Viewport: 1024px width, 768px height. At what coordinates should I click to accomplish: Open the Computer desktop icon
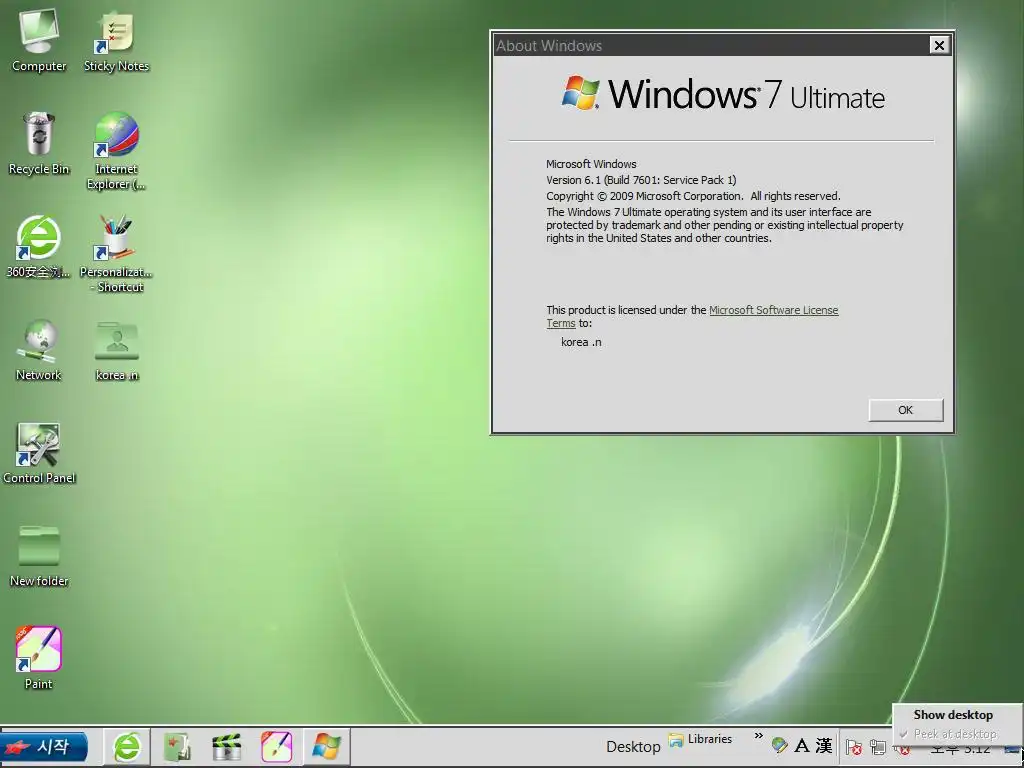(x=39, y=39)
